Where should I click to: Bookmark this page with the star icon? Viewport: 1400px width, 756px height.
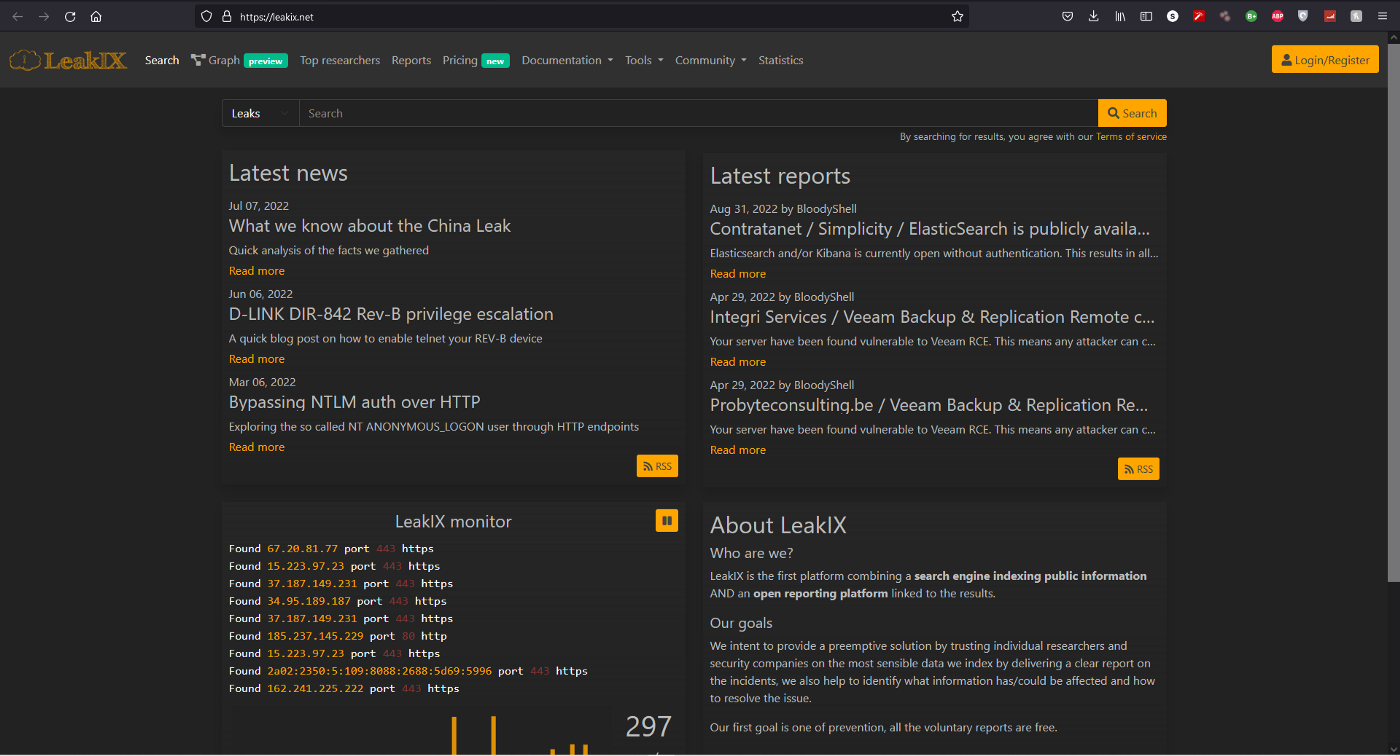[x=957, y=16]
